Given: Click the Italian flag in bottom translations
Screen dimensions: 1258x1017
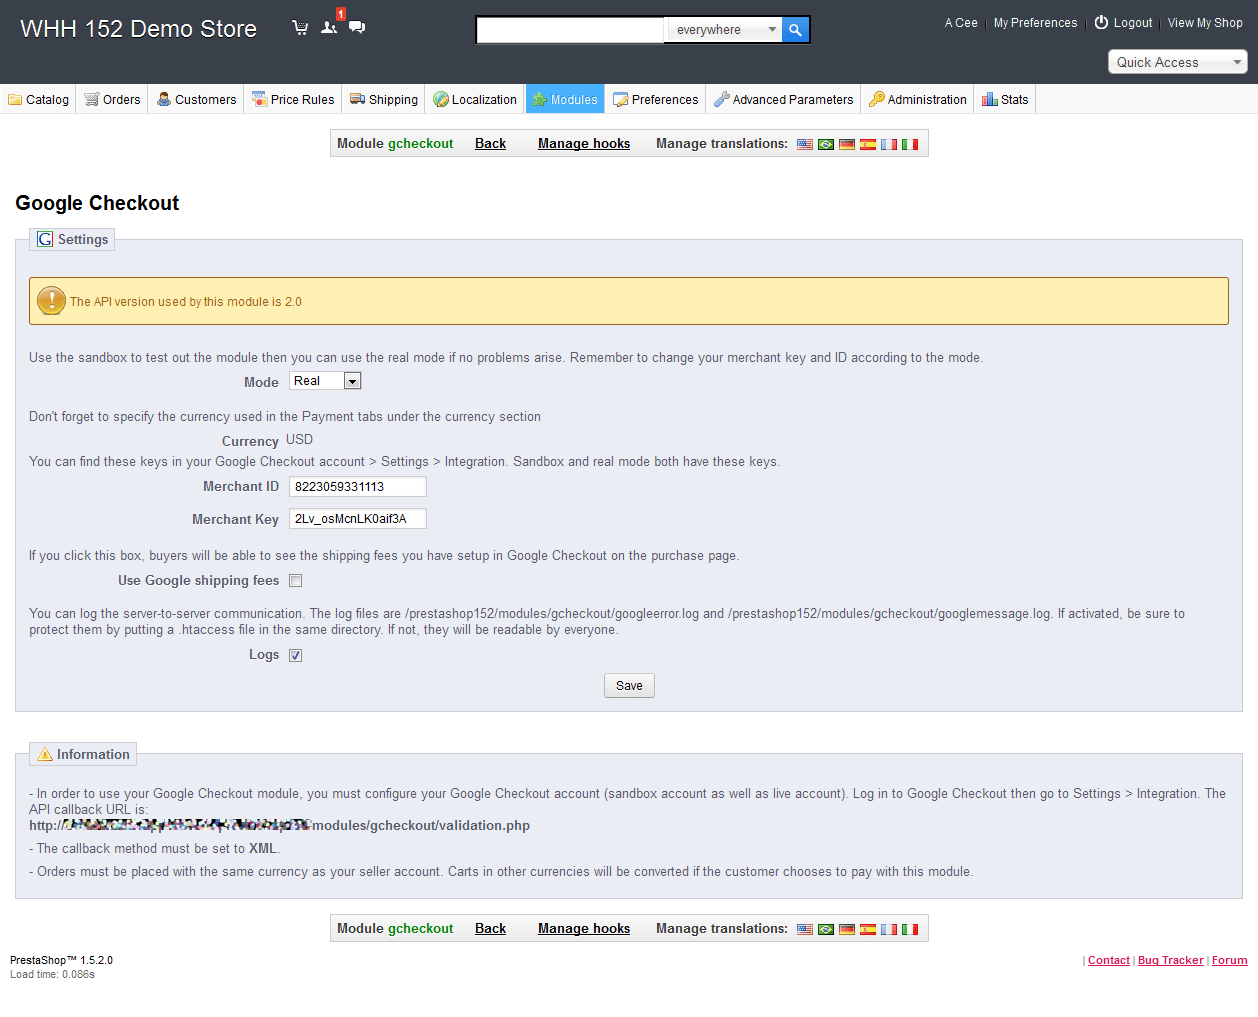Looking at the screenshot, I should point(910,929).
